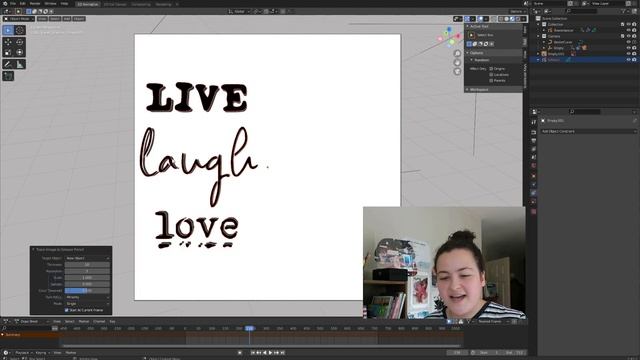The height and width of the screenshot is (360, 640).
Task: Select the Rotate tool
Action: (20, 42)
